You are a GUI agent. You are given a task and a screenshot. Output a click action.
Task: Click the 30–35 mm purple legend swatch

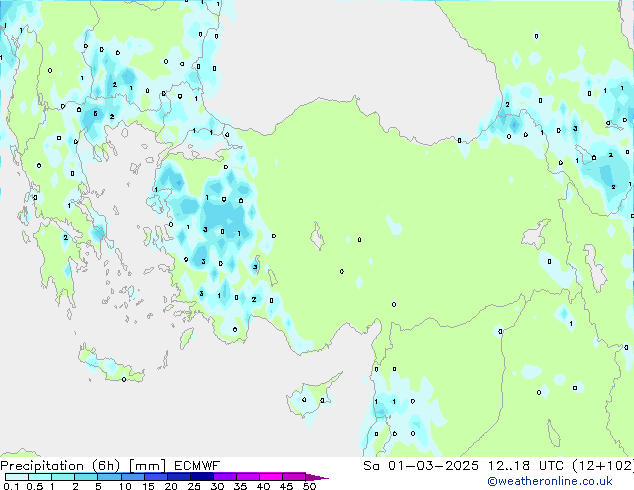tap(225, 477)
